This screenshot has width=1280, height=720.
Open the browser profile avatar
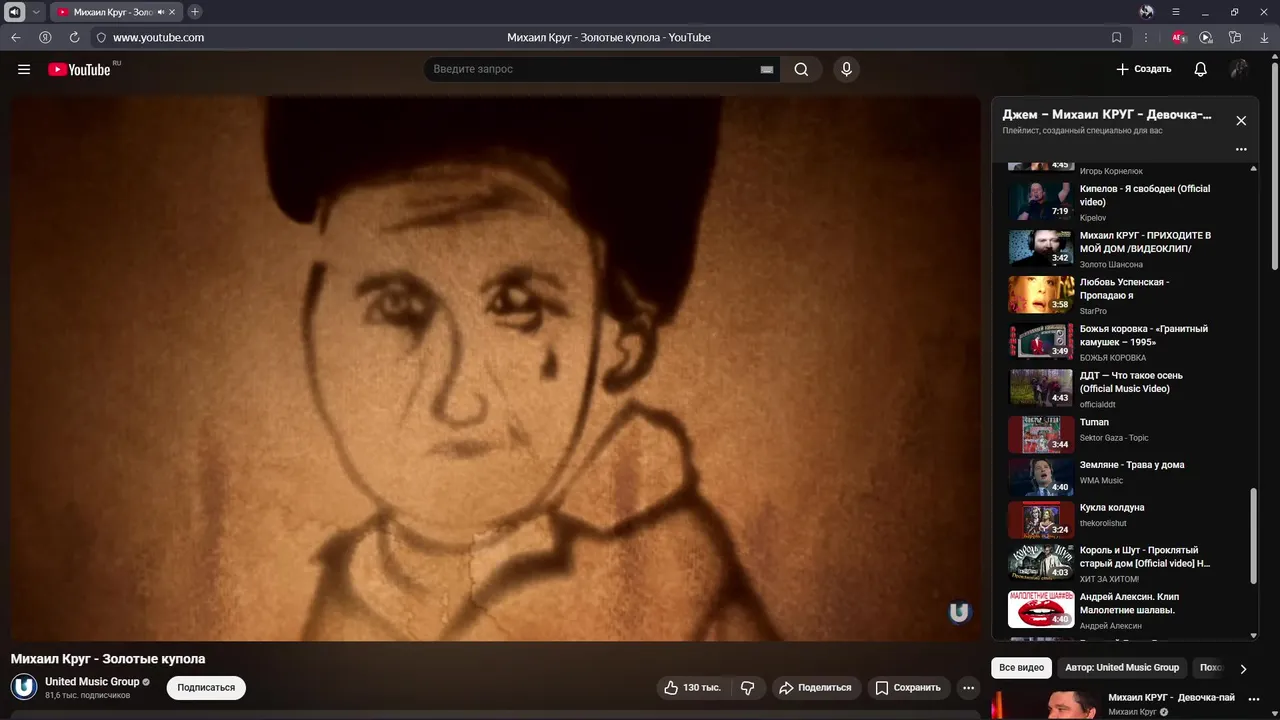(1146, 12)
